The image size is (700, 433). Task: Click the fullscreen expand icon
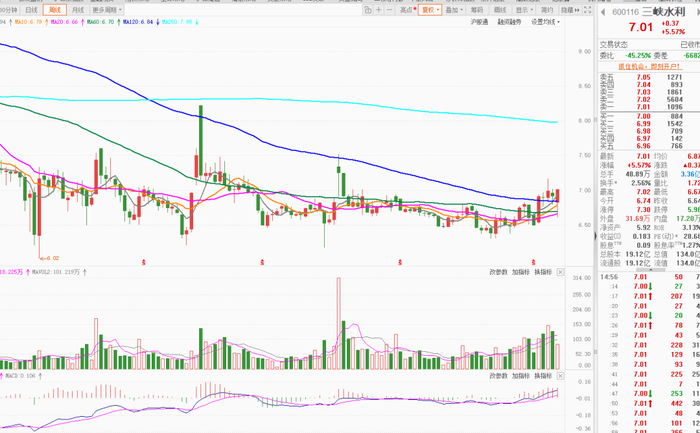588,10
